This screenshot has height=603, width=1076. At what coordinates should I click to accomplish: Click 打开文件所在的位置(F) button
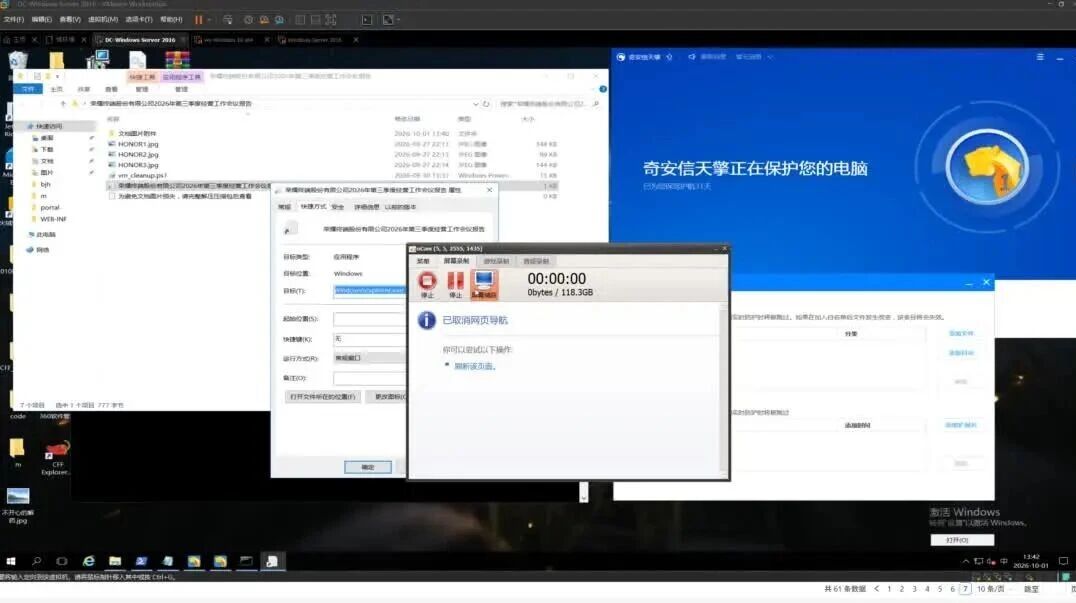(x=323, y=397)
